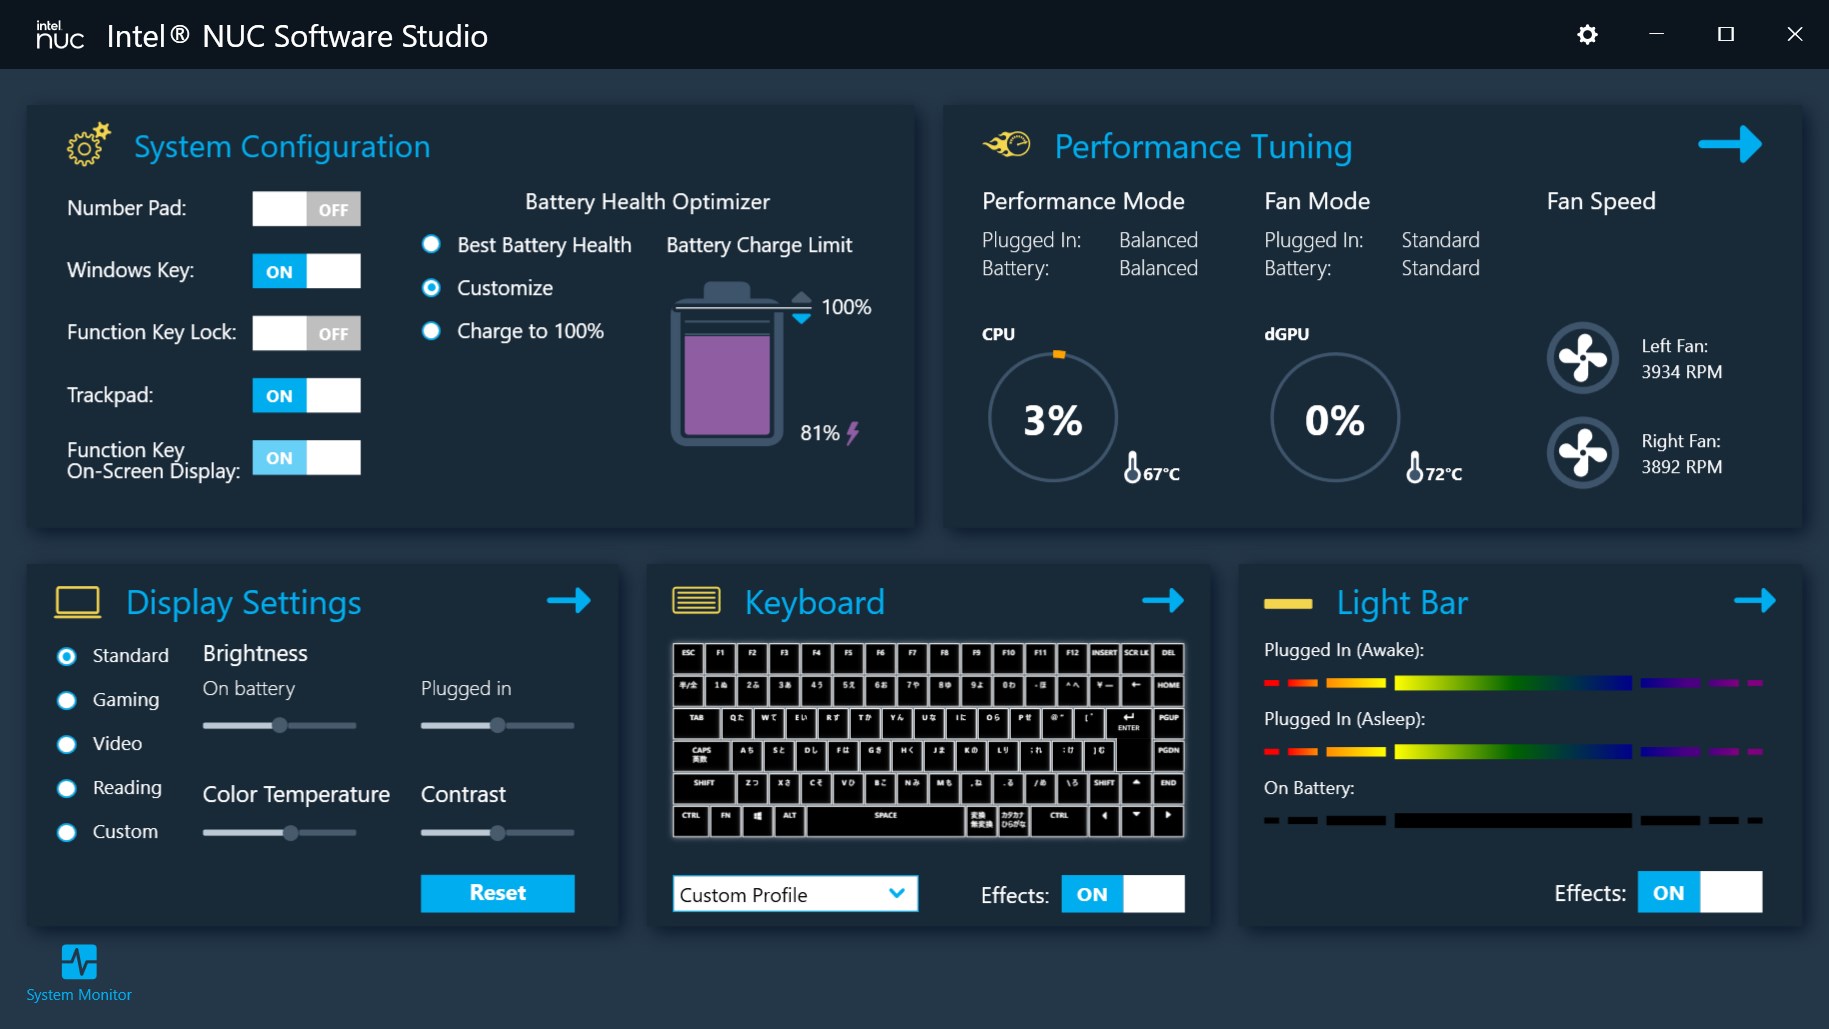Click the 3892 RPM right fan reading
1829x1029 pixels.
tap(1682, 467)
